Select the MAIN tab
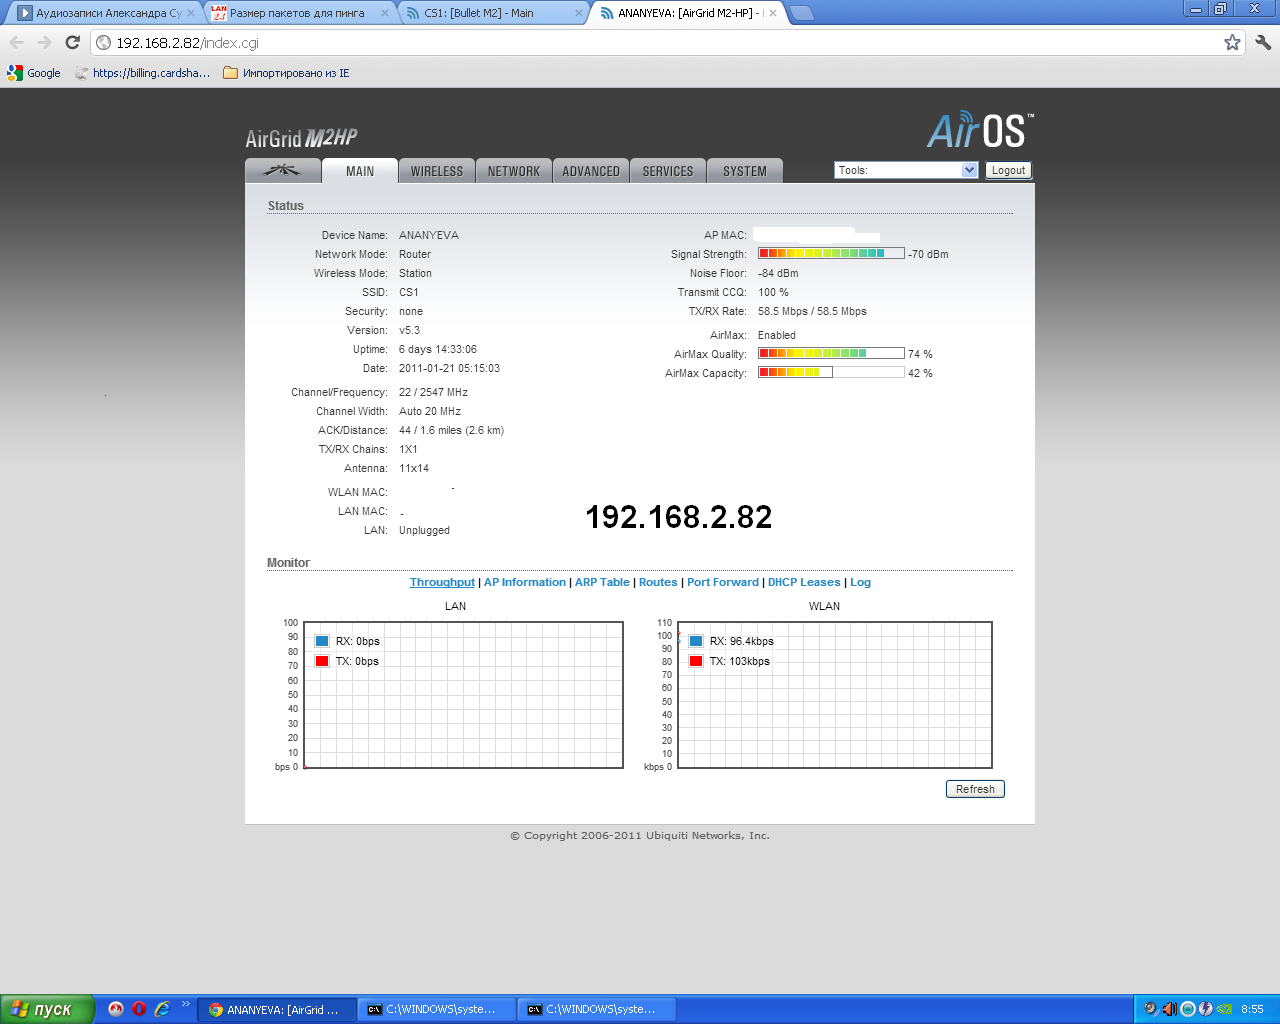This screenshot has width=1280, height=1024. [360, 171]
